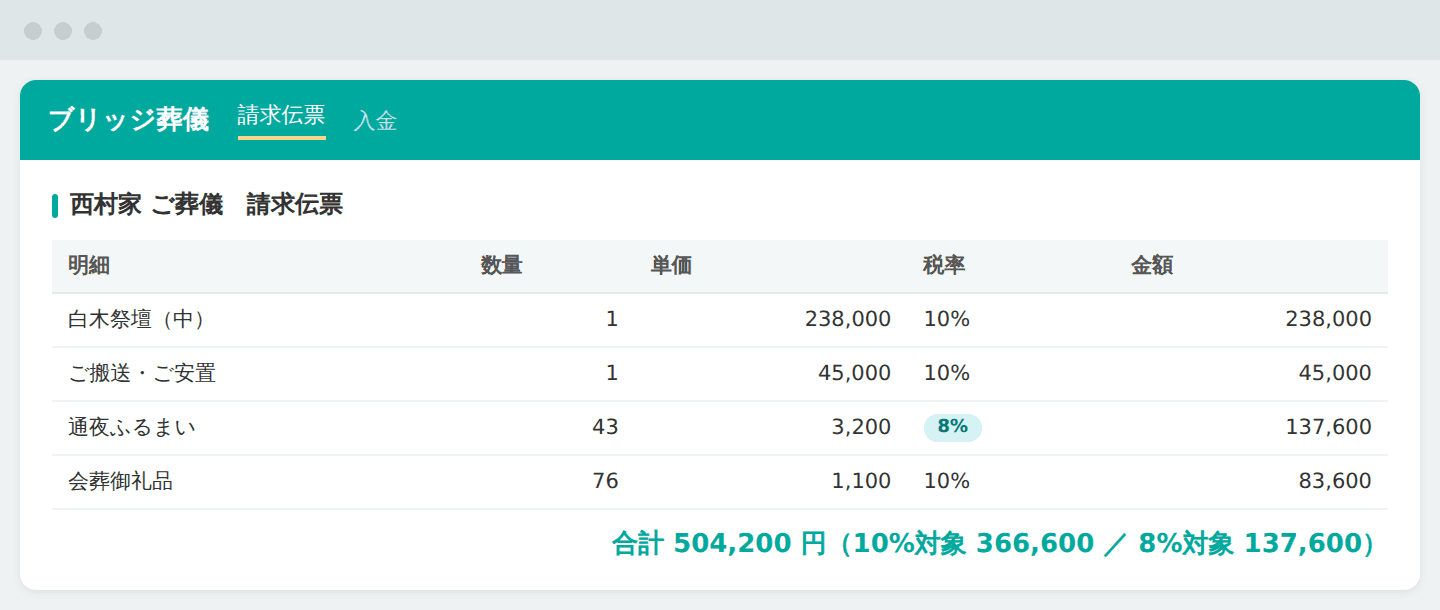Select the 白木祭壇（中） item name

coord(137,320)
